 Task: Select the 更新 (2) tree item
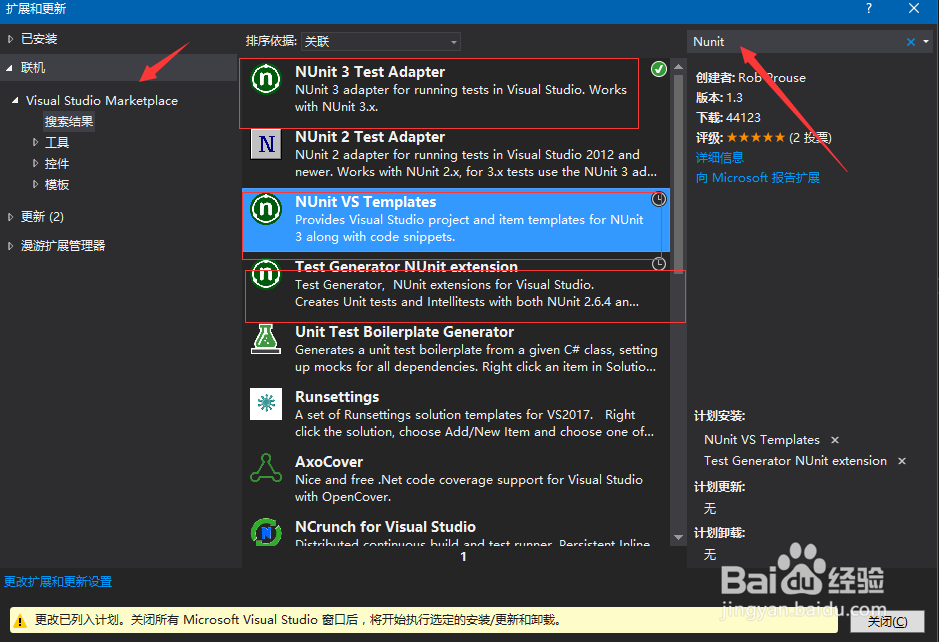click(43, 217)
